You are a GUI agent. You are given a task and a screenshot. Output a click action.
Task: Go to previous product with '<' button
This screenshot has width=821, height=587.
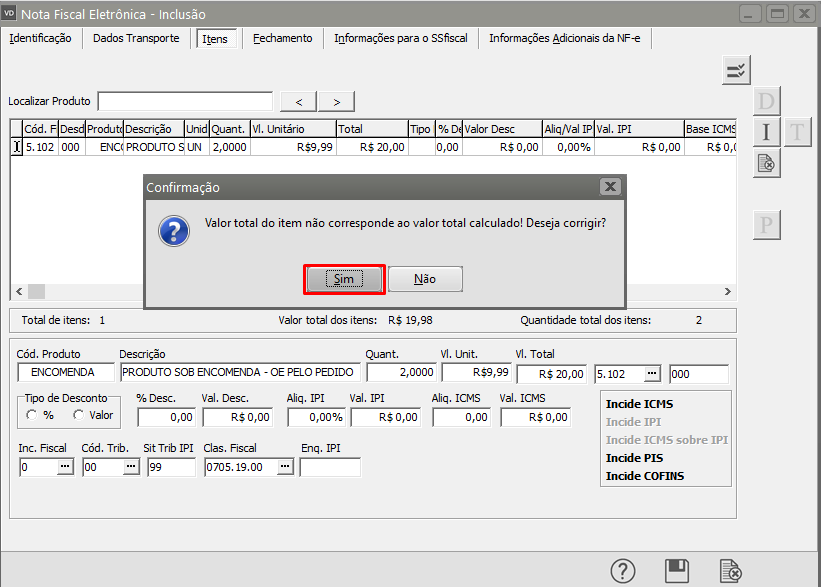(299, 102)
